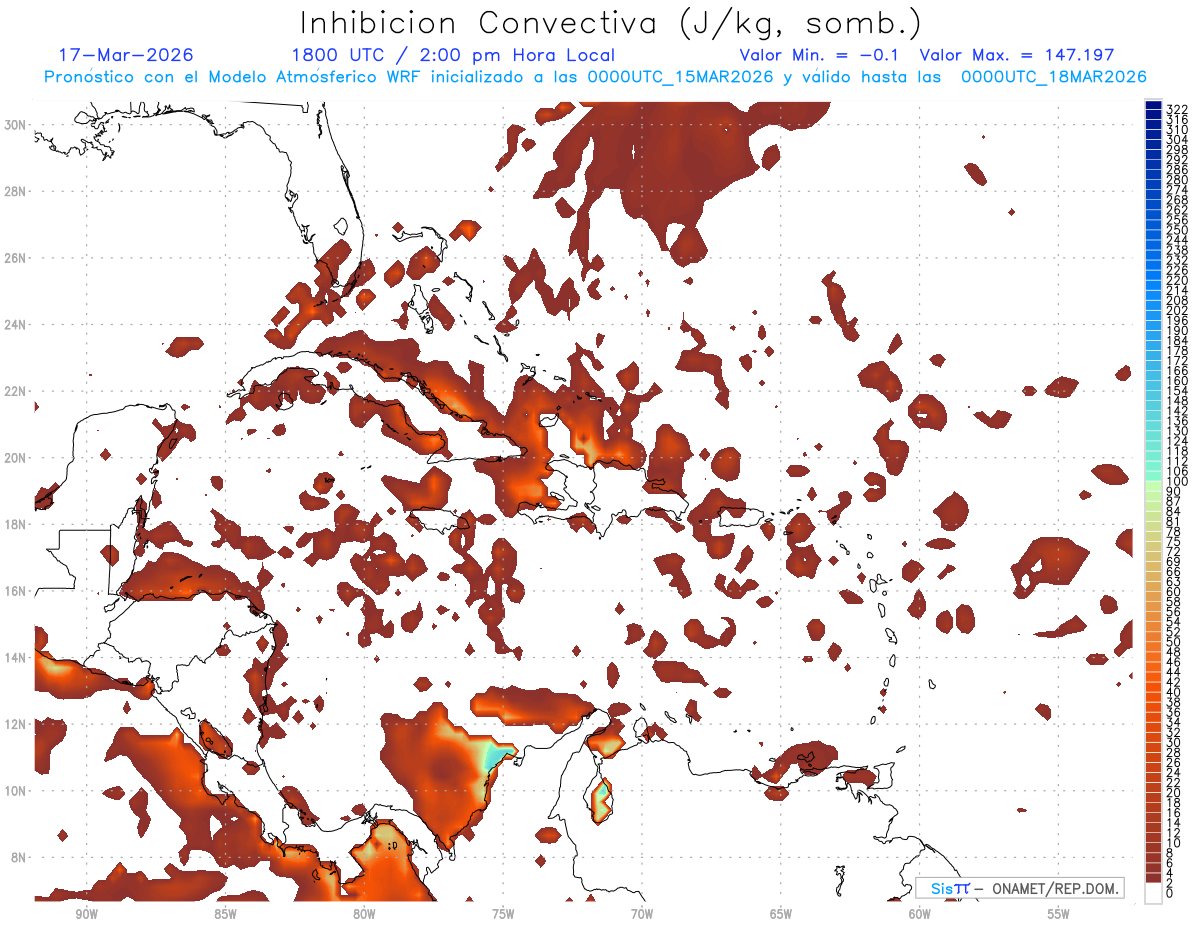Select the "Valor Max. = 147.197" text

click(x=1017, y=55)
